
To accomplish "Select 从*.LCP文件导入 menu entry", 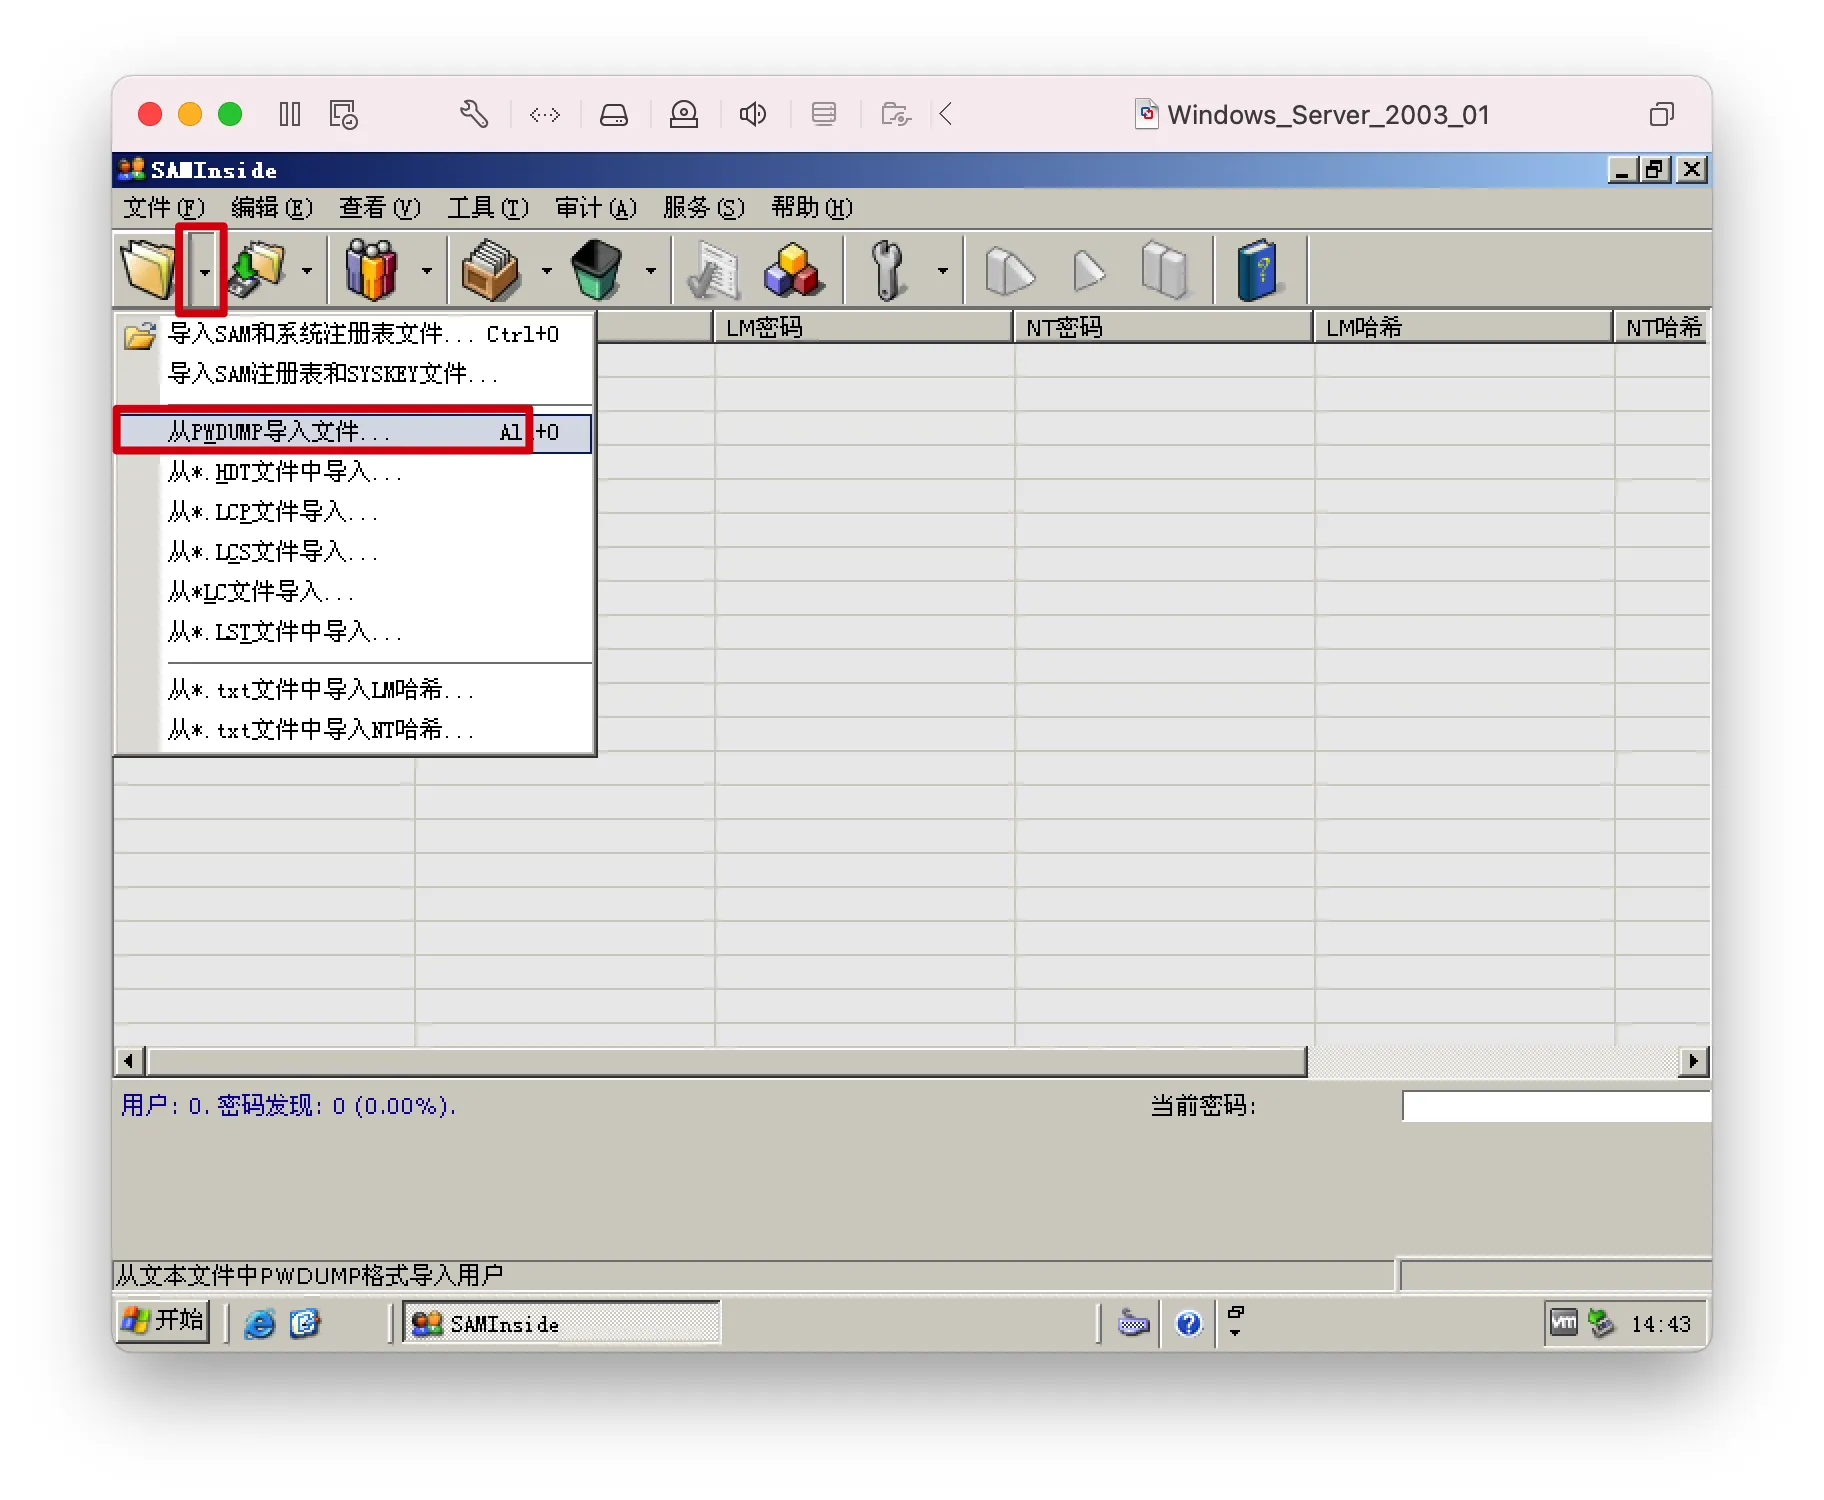I will click(355, 512).
